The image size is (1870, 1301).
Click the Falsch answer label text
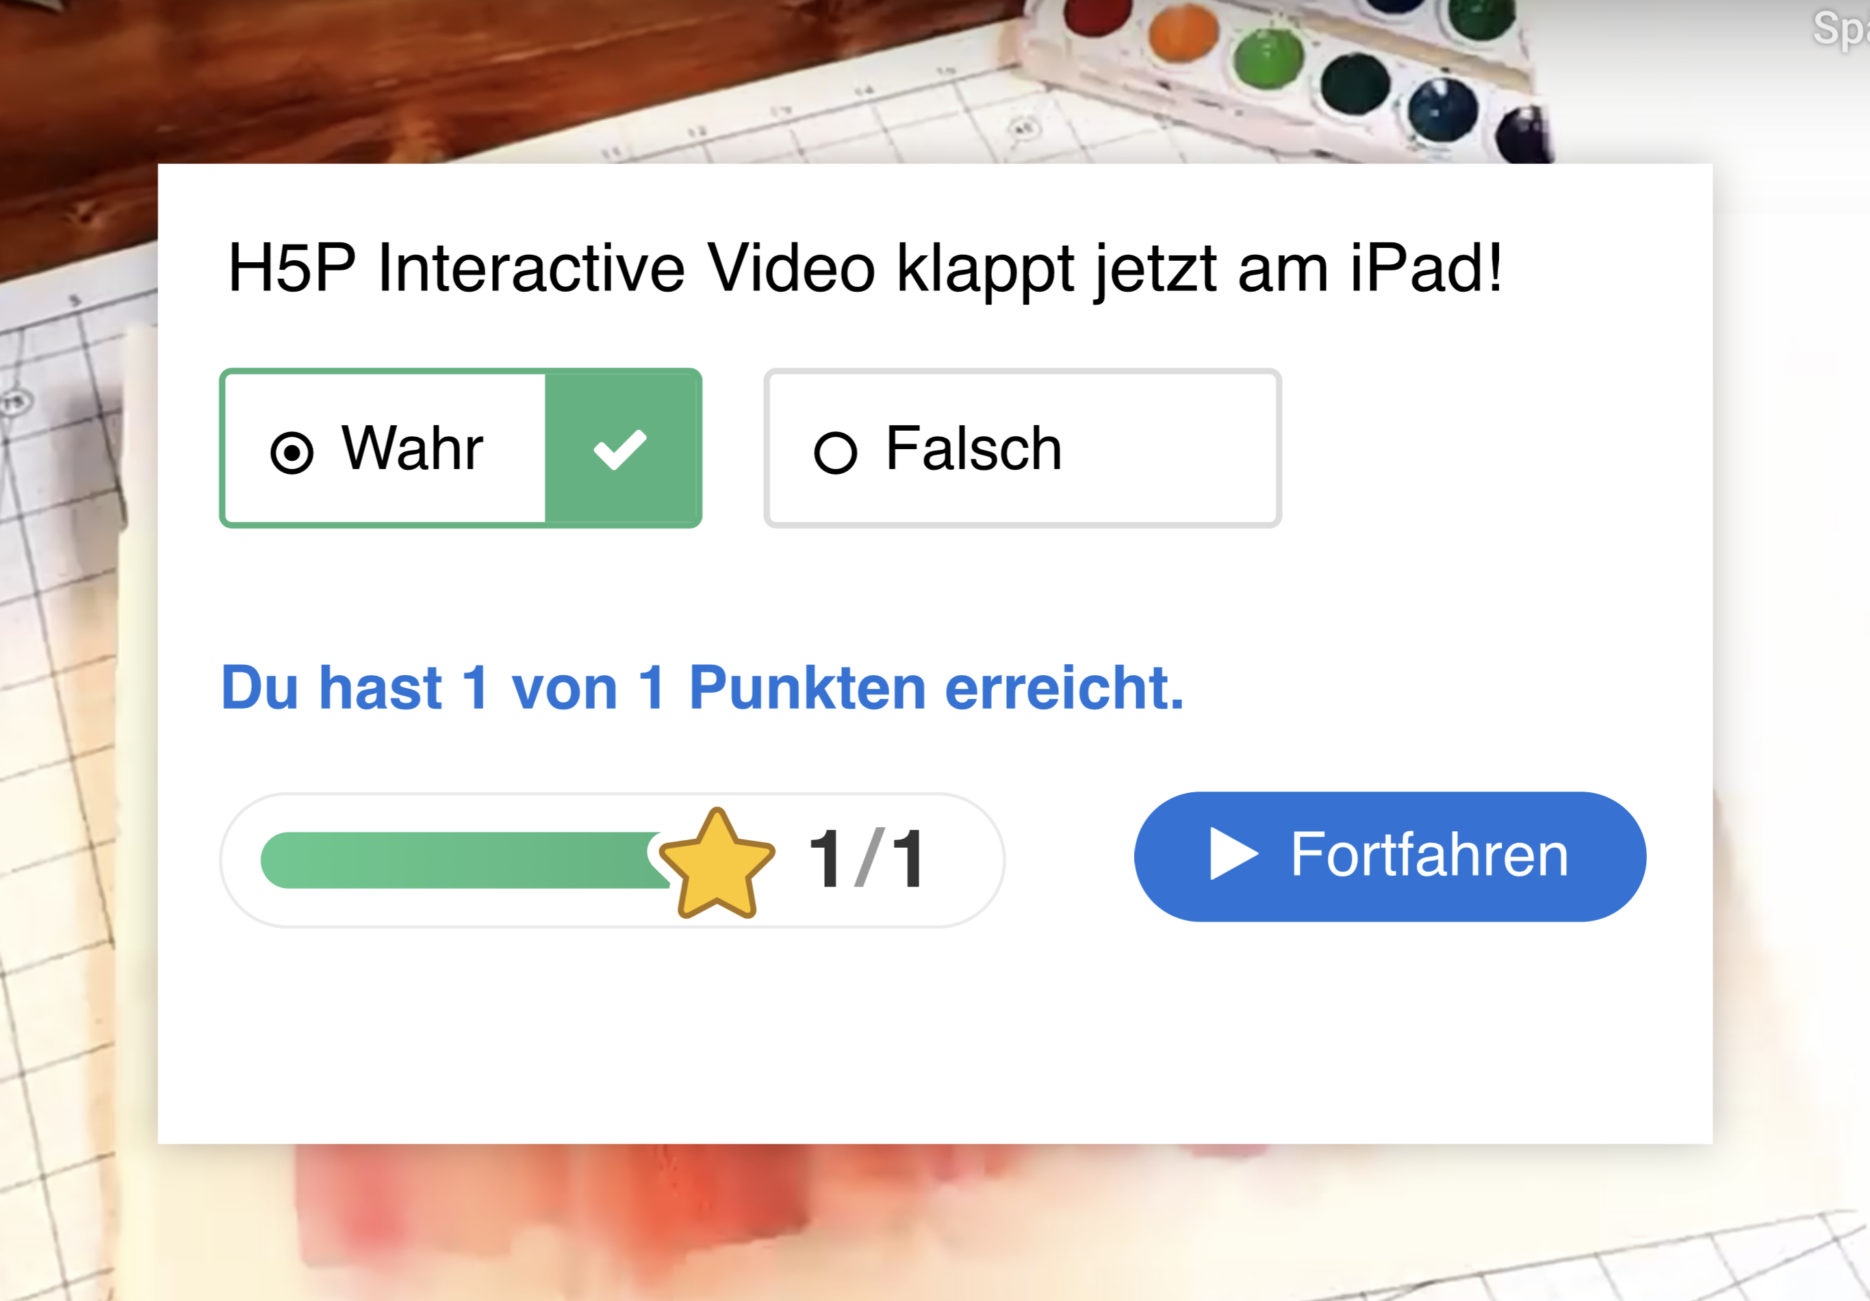point(973,448)
